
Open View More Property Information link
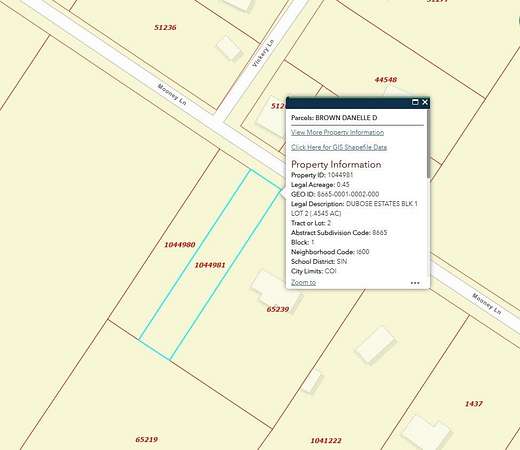coord(337,132)
